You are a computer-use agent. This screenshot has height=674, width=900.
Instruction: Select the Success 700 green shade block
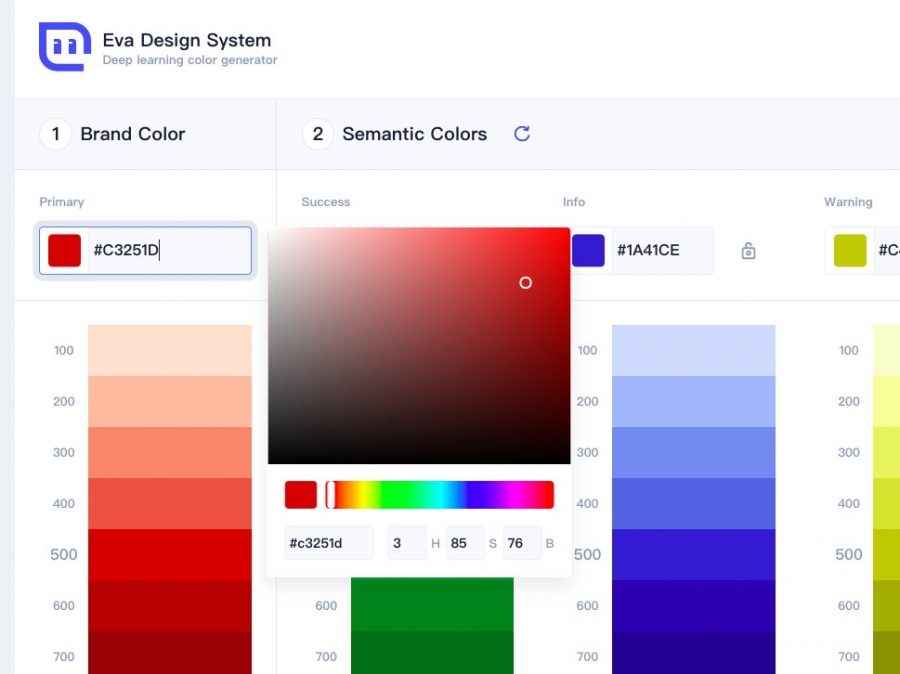click(x=432, y=653)
